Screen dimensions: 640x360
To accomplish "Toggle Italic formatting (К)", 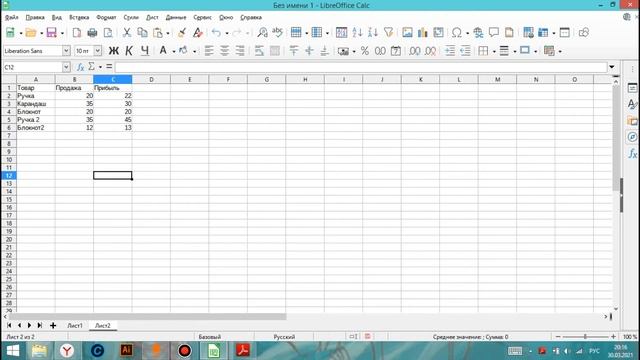I will [129, 51].
